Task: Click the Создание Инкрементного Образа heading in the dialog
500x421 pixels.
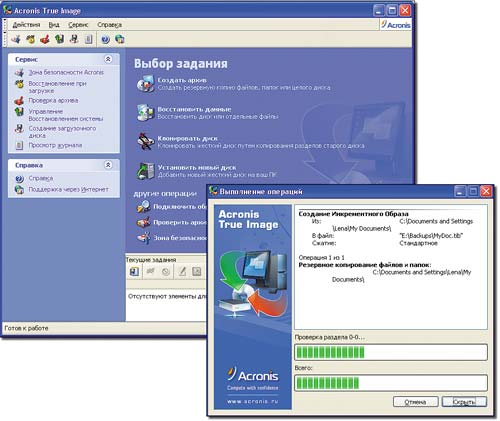Action: [x=353, y=214]
